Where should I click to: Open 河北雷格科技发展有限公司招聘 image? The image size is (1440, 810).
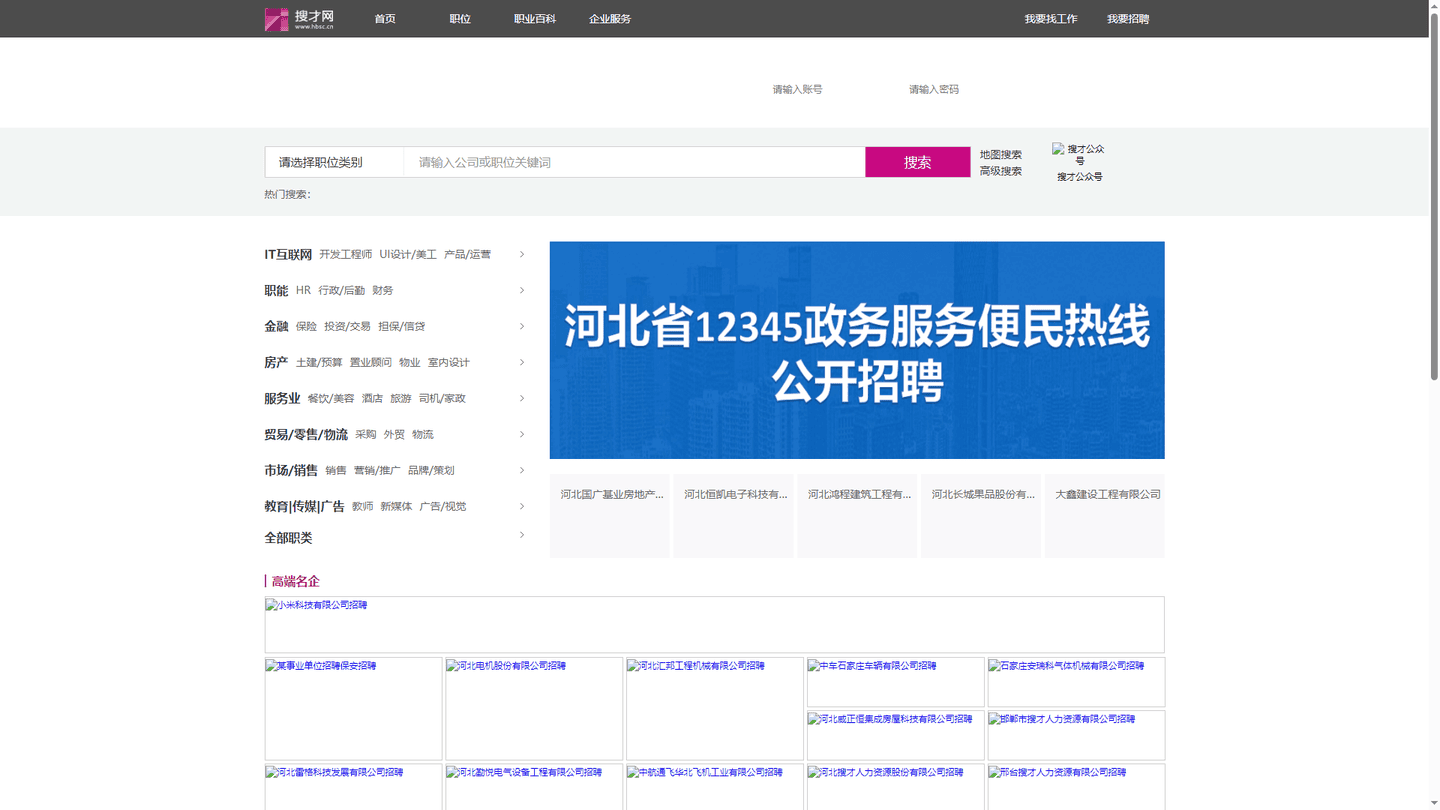click(x=353, y=787)
